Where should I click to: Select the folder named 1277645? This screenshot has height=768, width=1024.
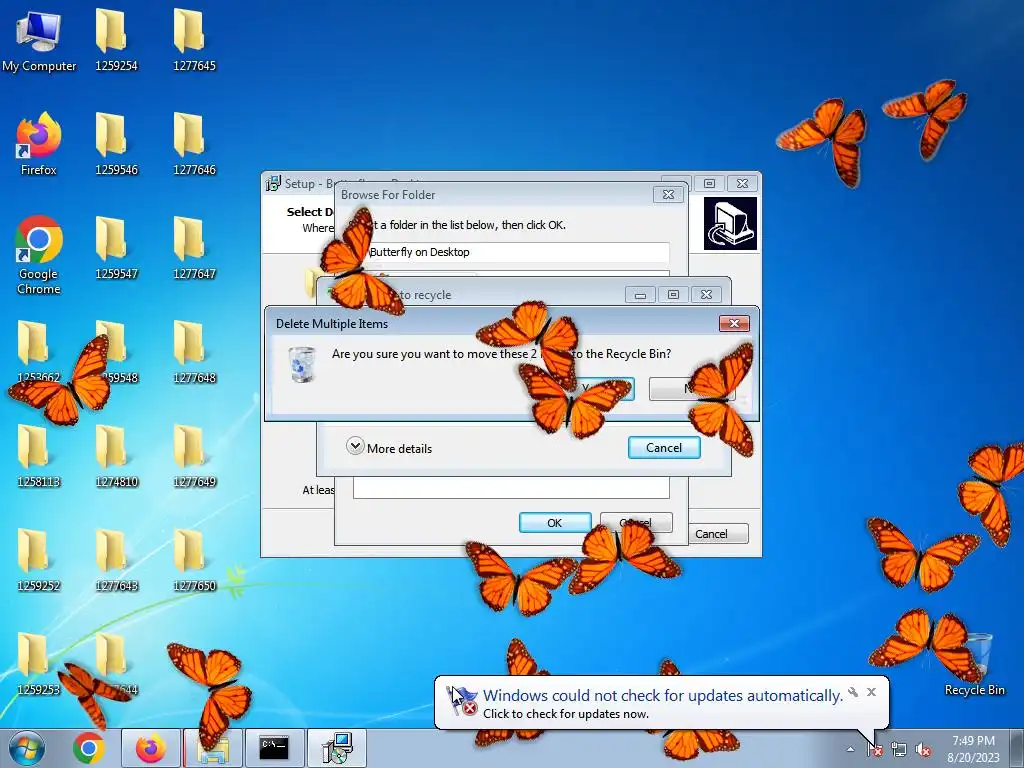[194, 40]
